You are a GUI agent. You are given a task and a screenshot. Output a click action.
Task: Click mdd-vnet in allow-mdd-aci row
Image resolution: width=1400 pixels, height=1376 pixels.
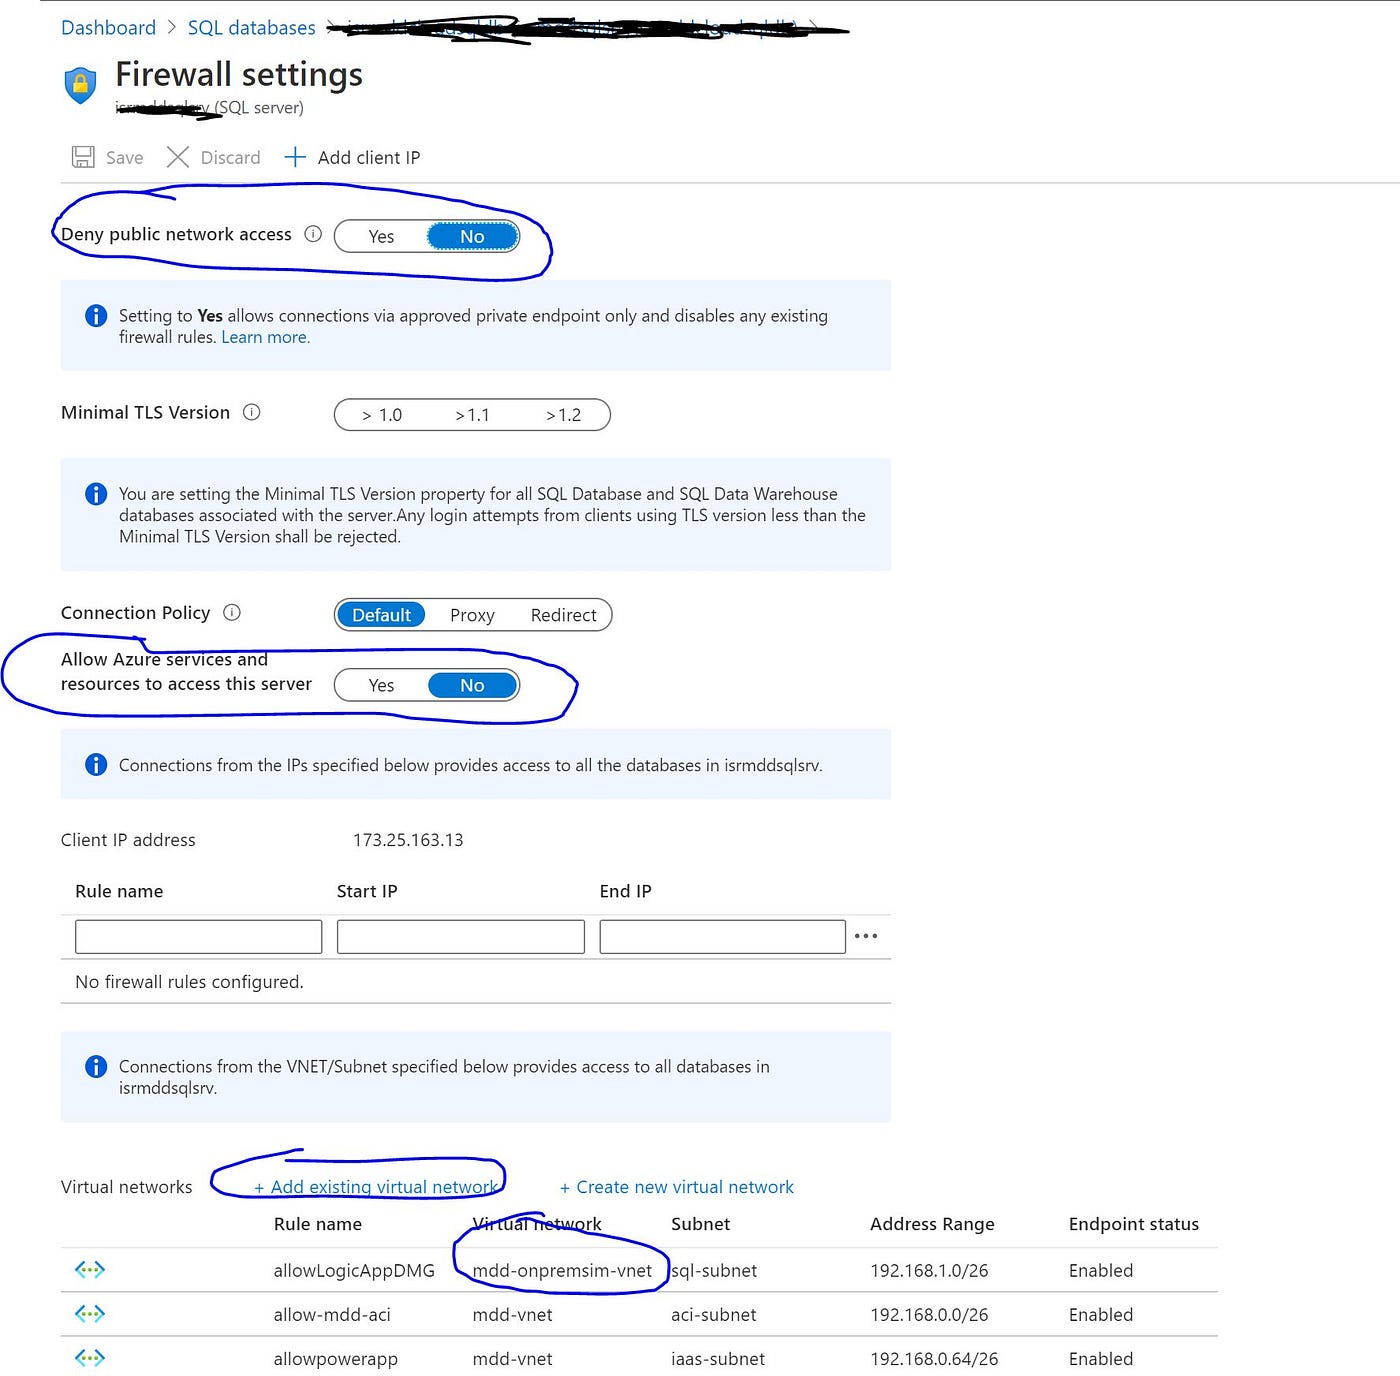(512, 1314)
